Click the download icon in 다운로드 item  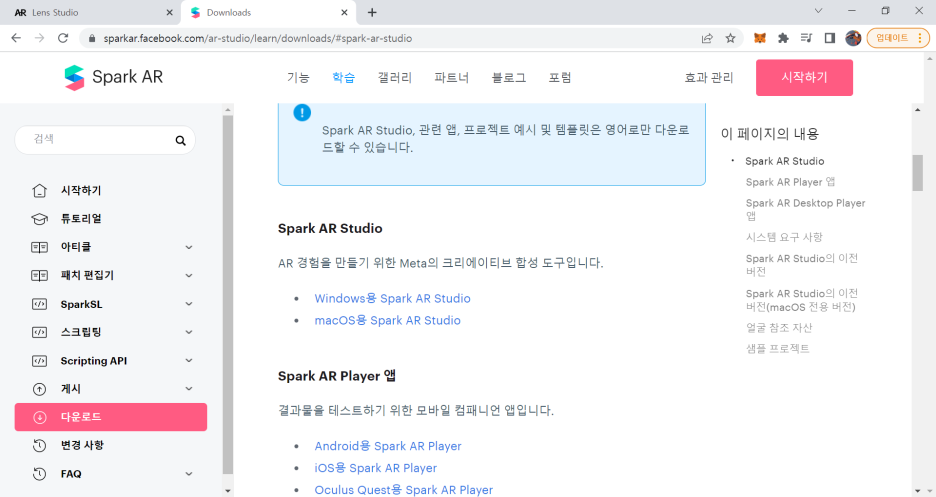(x=39, y=417)
